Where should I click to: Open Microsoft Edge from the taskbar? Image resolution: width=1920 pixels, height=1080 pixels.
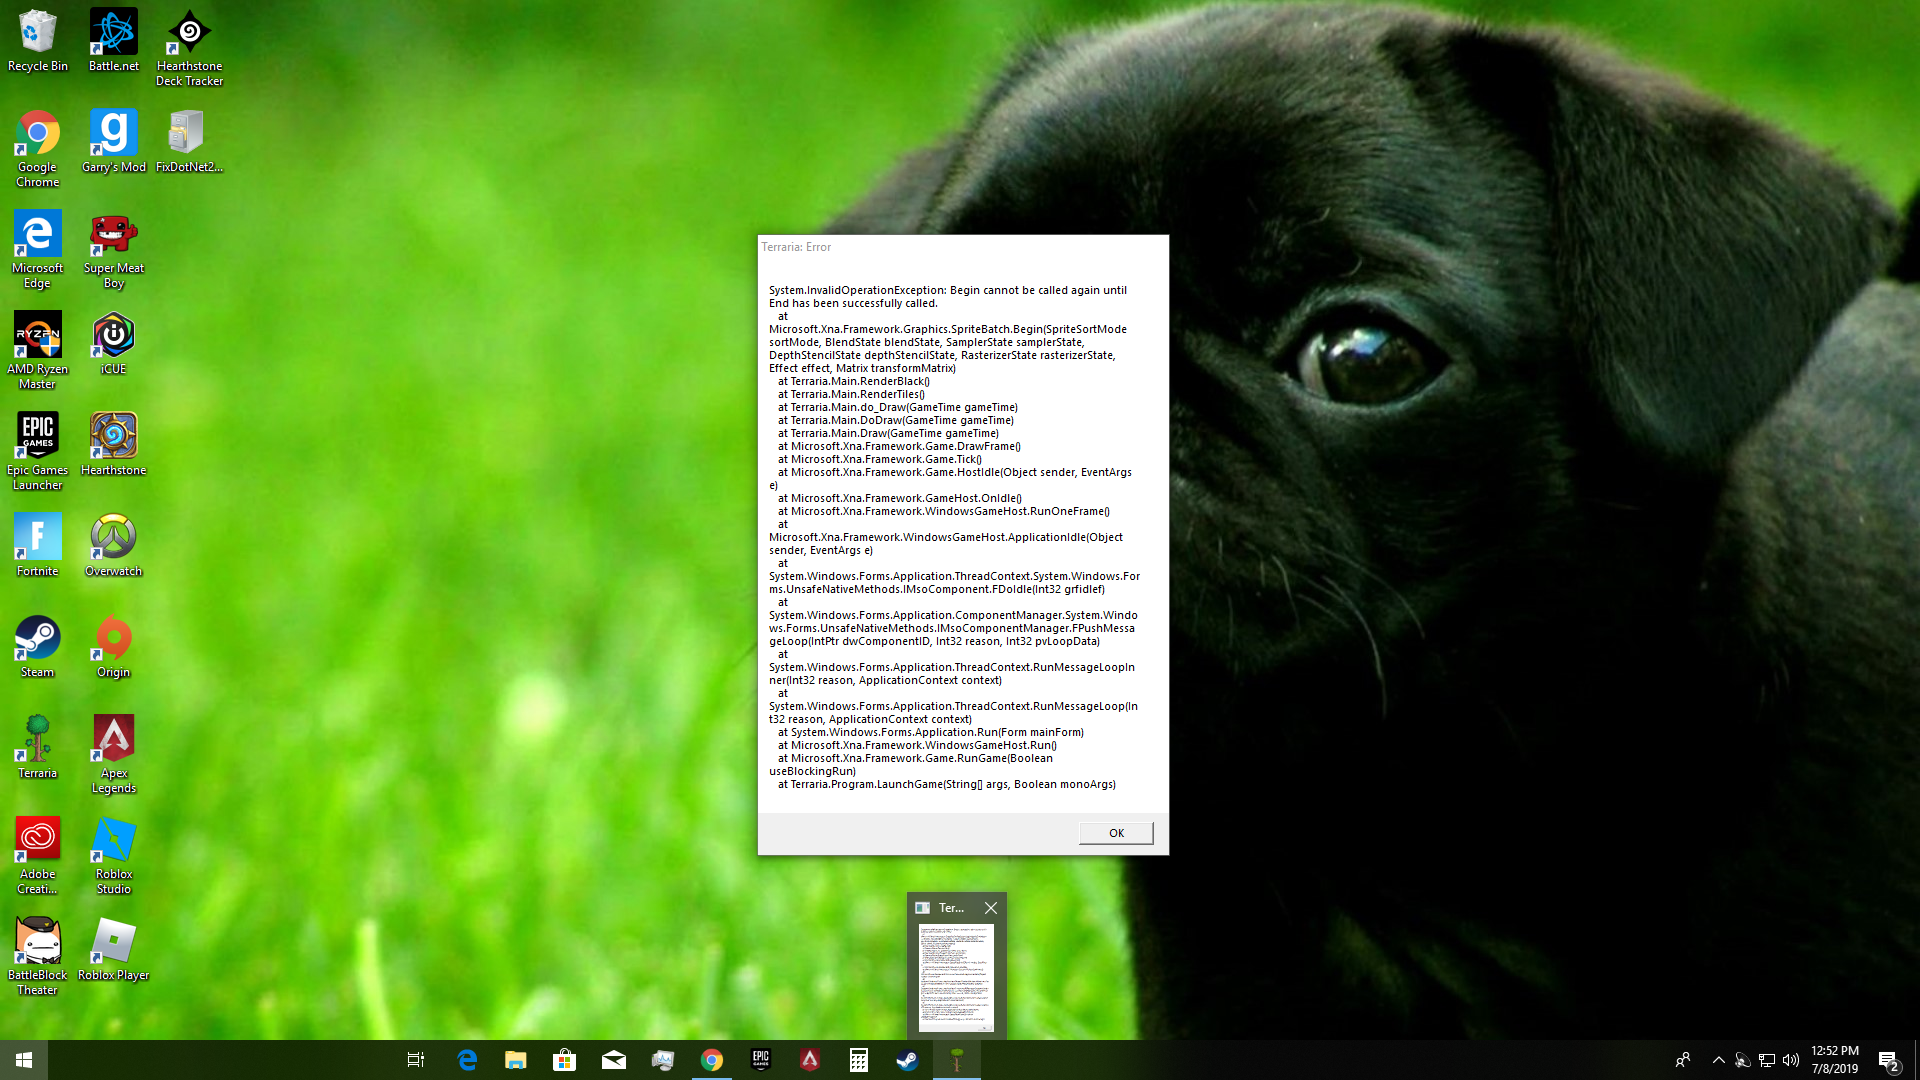click(x=467, y=1060)
